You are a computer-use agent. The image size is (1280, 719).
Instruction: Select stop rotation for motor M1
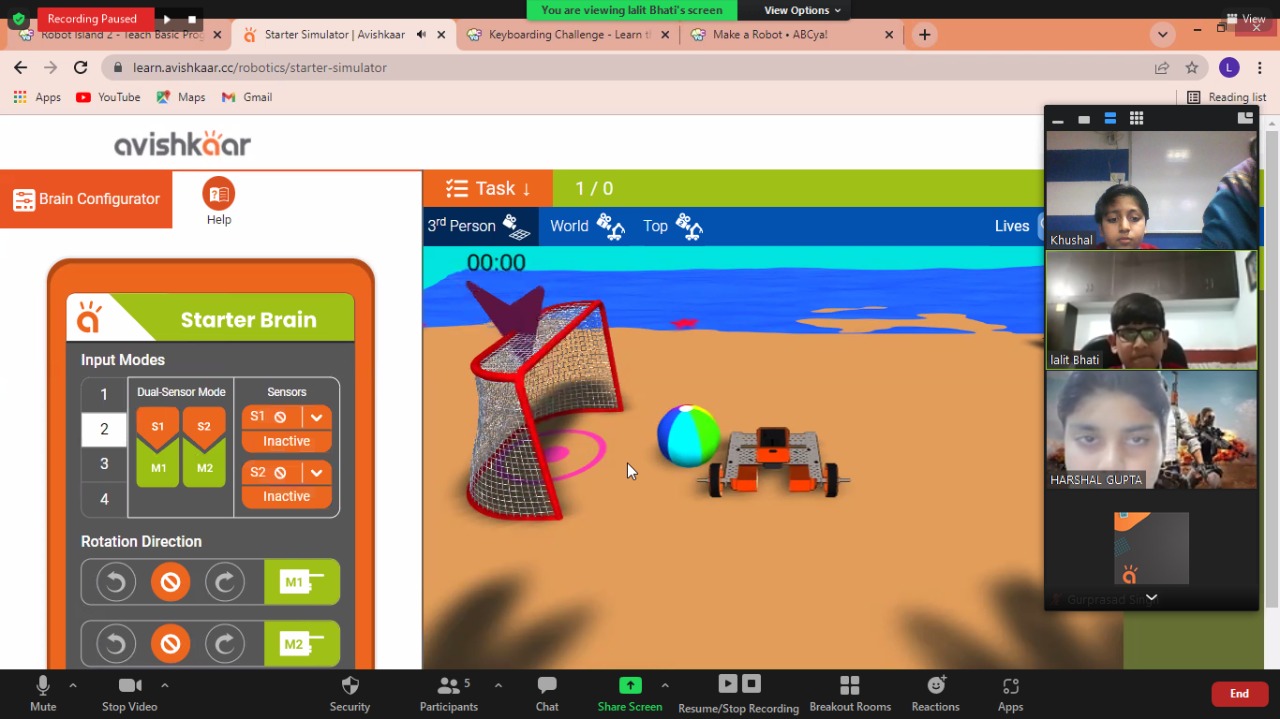point(170,582)
